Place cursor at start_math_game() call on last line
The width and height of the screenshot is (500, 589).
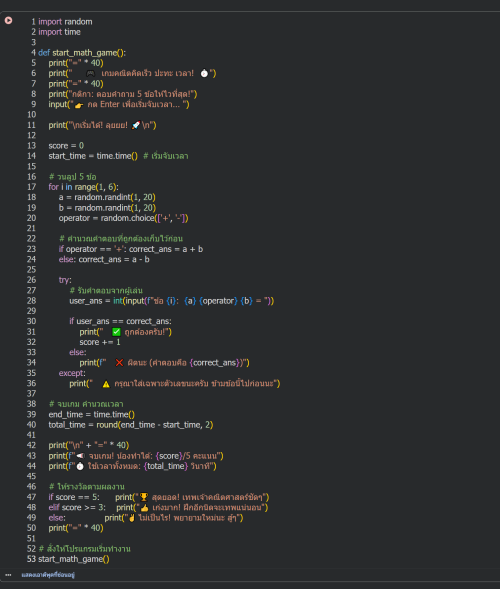[x=74, y=559]
